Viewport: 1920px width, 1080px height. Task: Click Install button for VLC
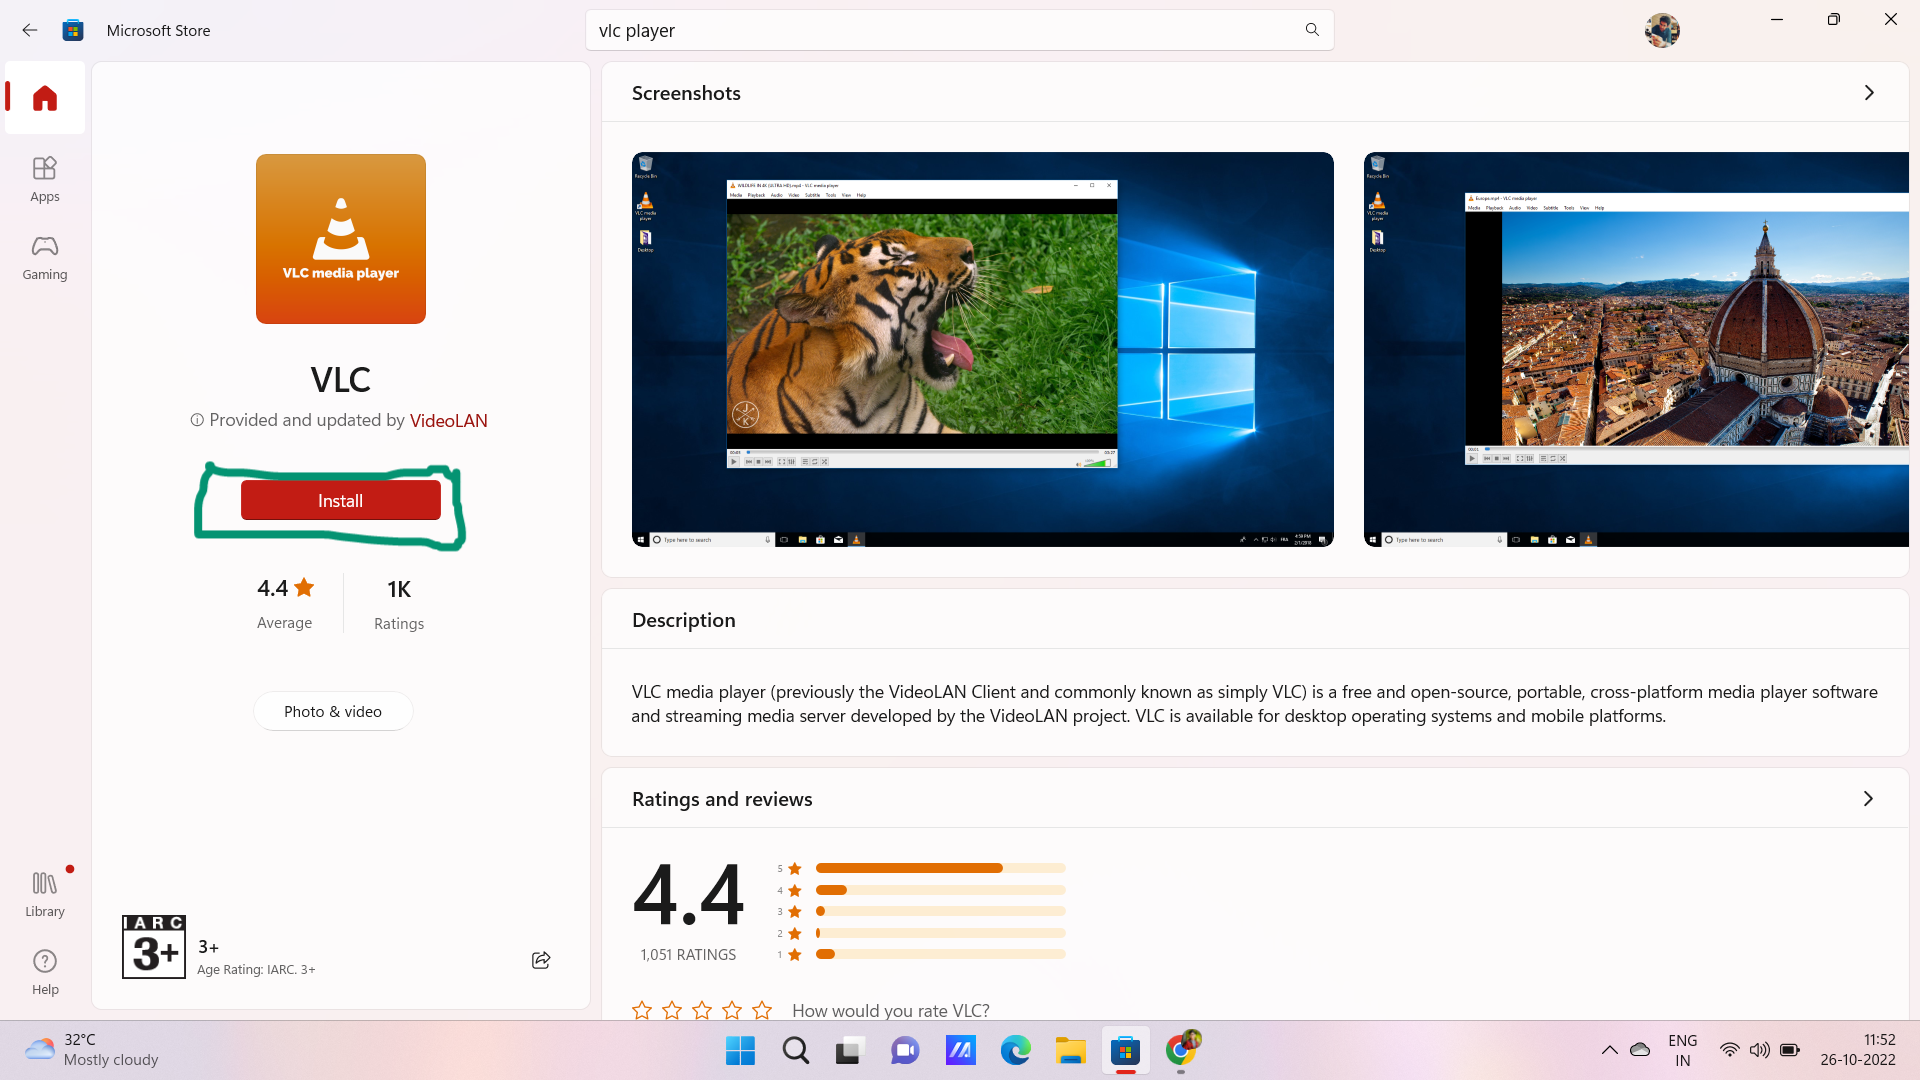[x=339, y=500]
